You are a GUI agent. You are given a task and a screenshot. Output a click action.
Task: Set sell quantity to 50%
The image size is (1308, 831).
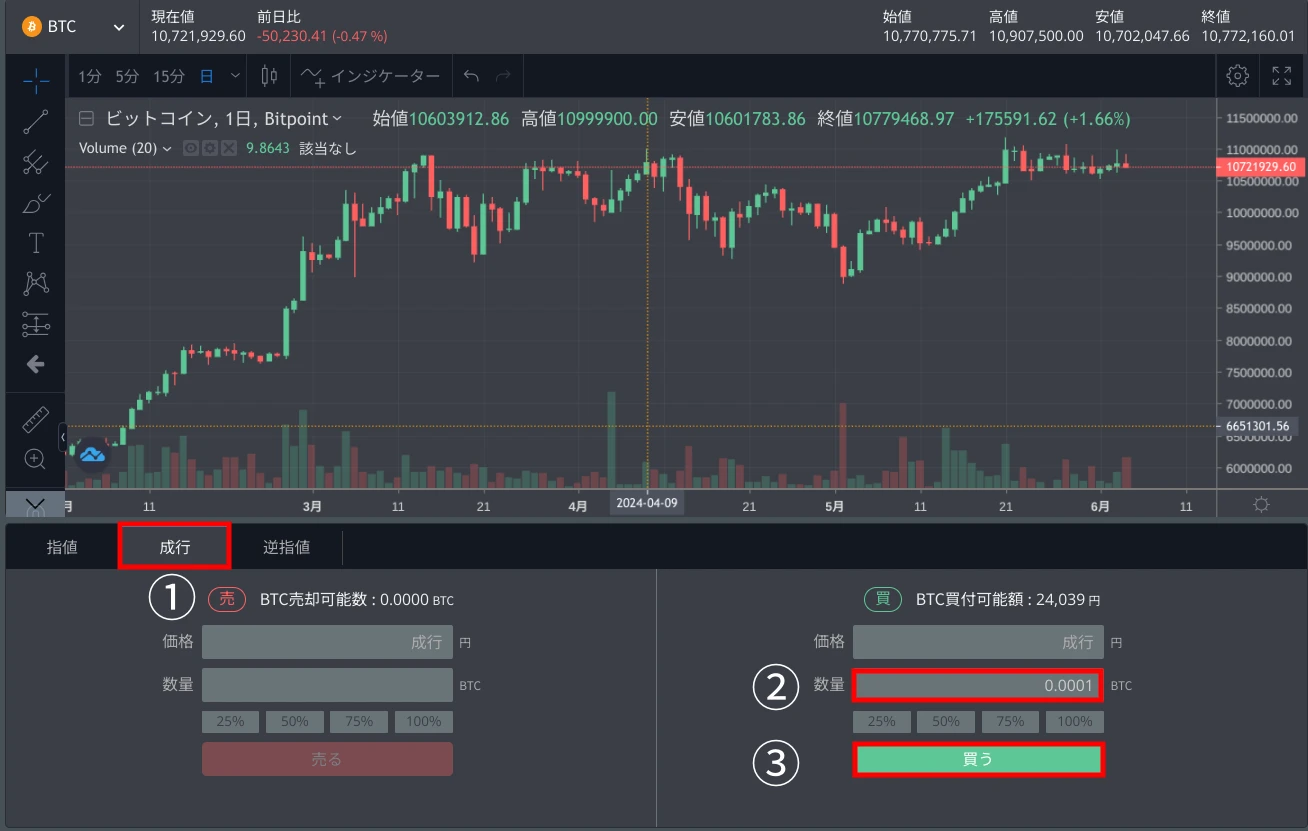click(x=294, y=721)
